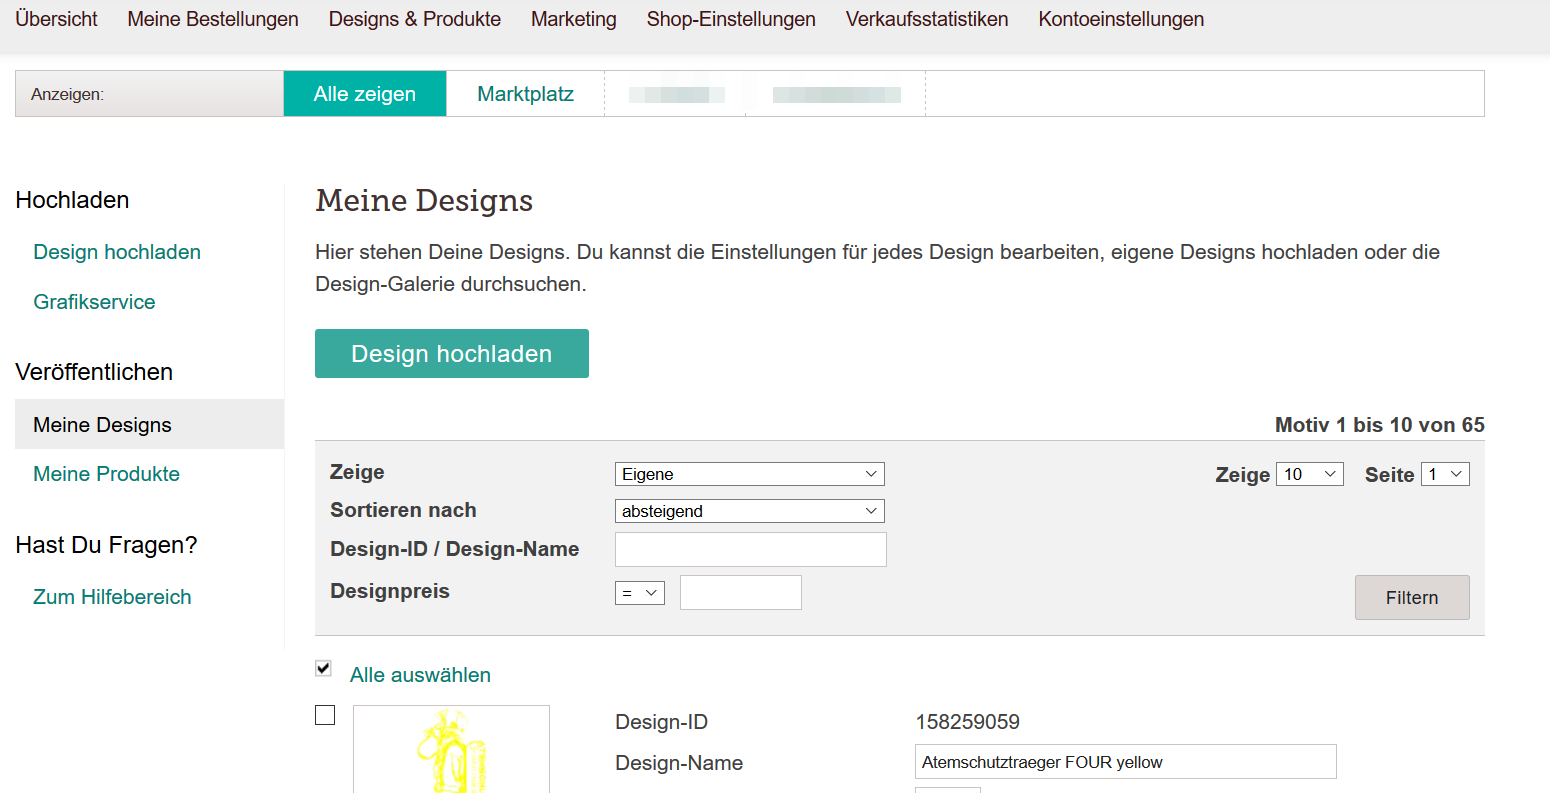Open Sortieren nach dropdown set to absteigend

click(x=749, y=511)
